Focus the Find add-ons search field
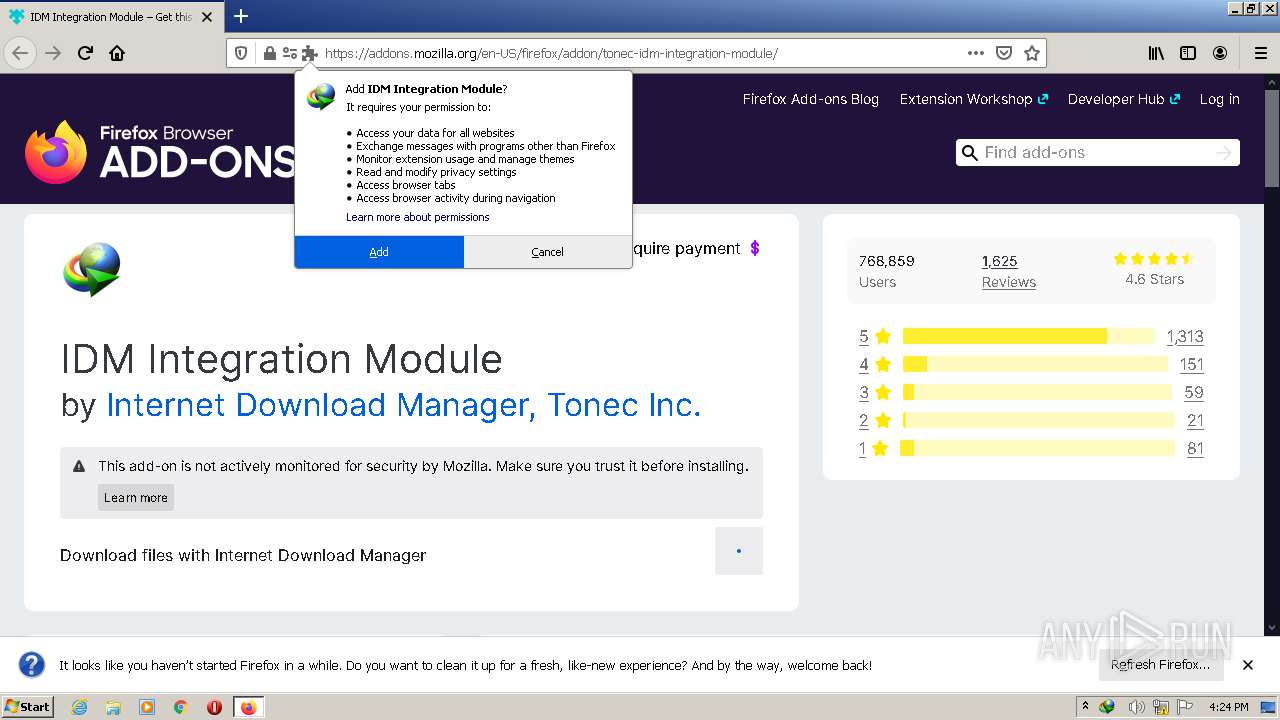 tap(1096, 152)
